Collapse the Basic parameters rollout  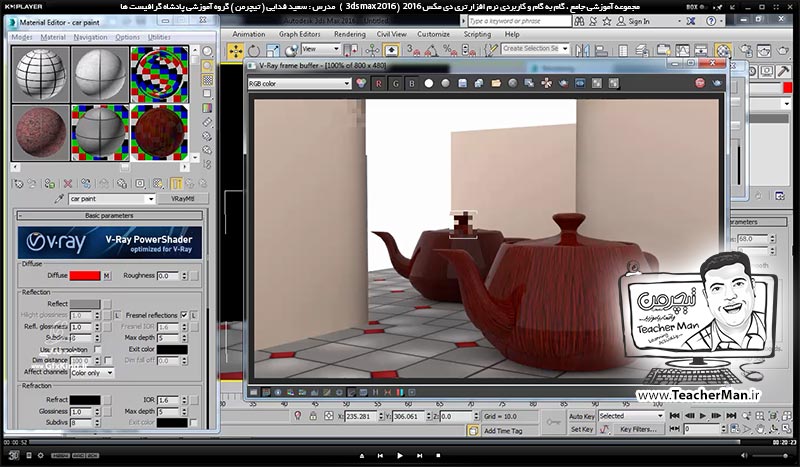coord(109,216)
